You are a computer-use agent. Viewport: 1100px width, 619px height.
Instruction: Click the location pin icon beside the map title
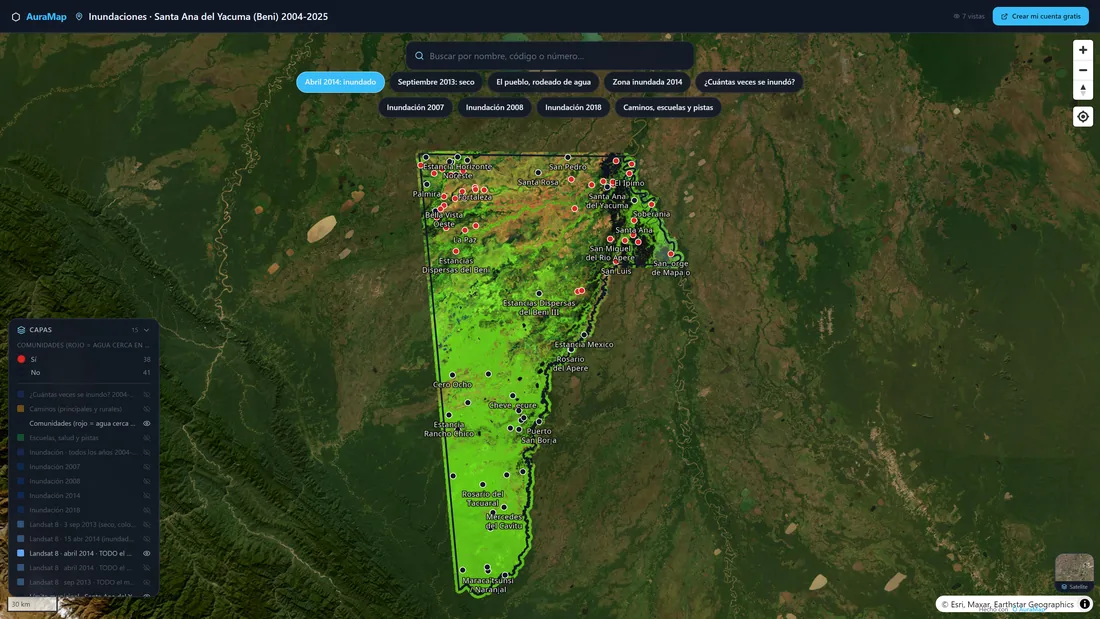click(x=79, y=16)
